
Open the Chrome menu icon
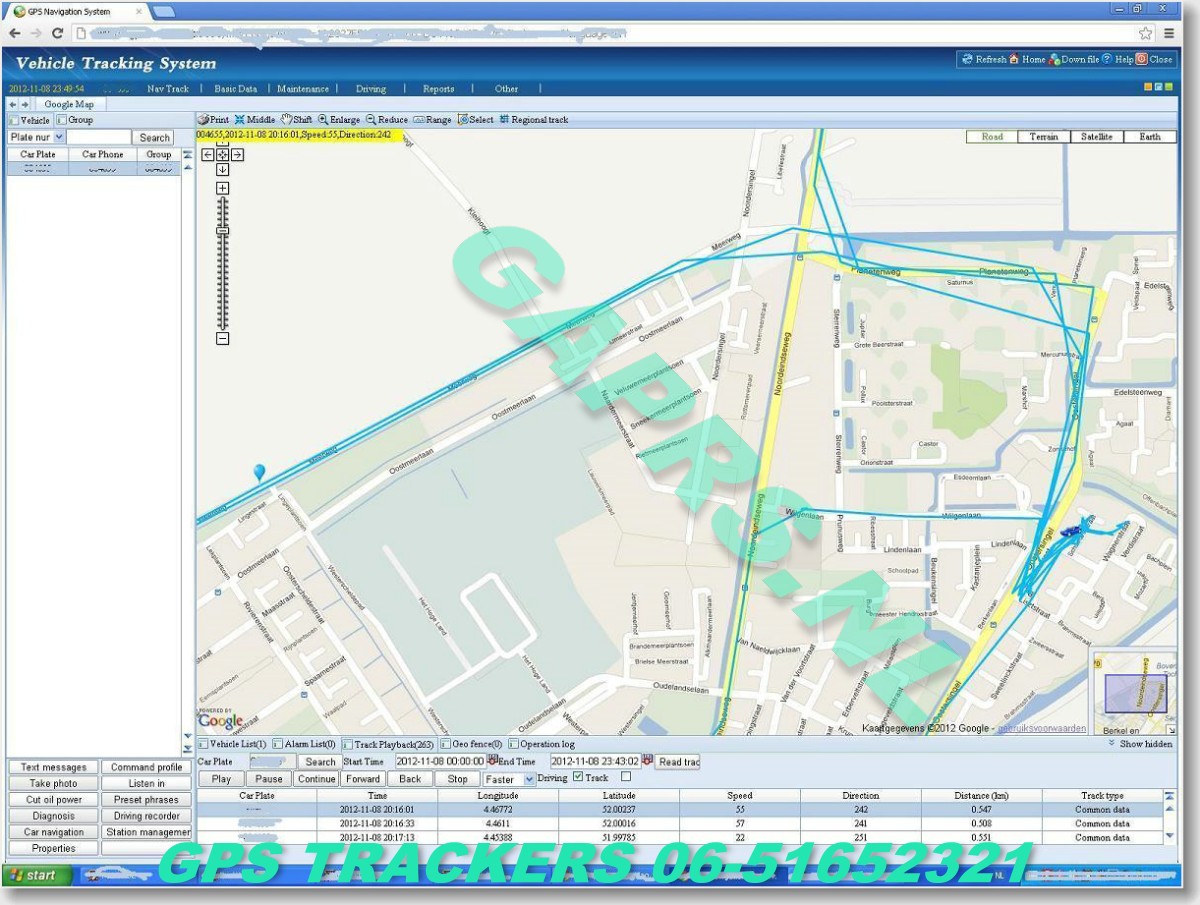[x=1169, y=33]
